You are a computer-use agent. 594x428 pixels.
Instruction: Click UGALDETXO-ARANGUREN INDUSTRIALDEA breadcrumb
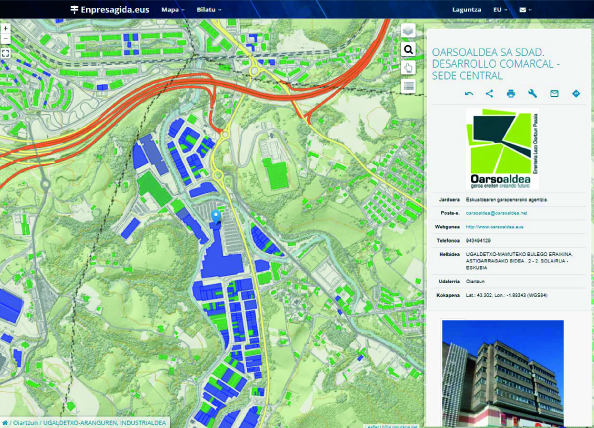click(x=105, y=423)
